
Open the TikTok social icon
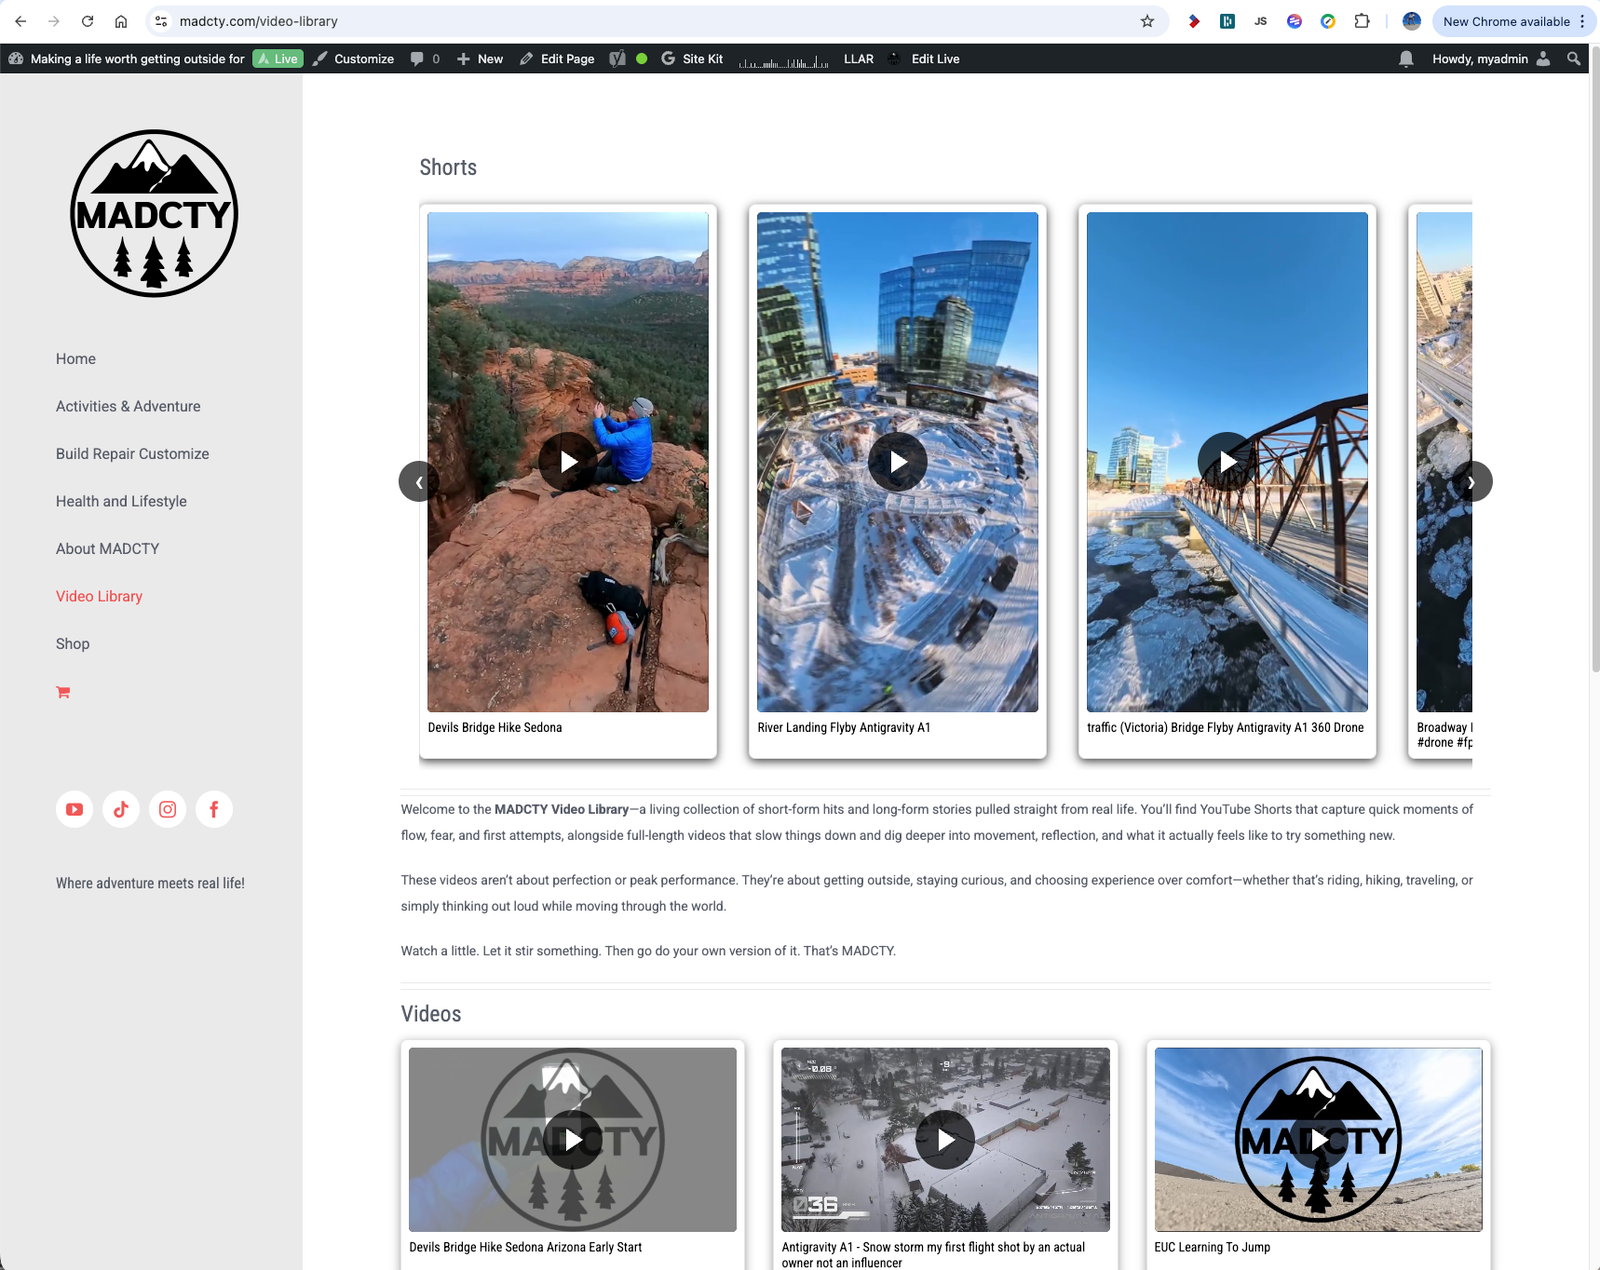(x=121, y=809)
